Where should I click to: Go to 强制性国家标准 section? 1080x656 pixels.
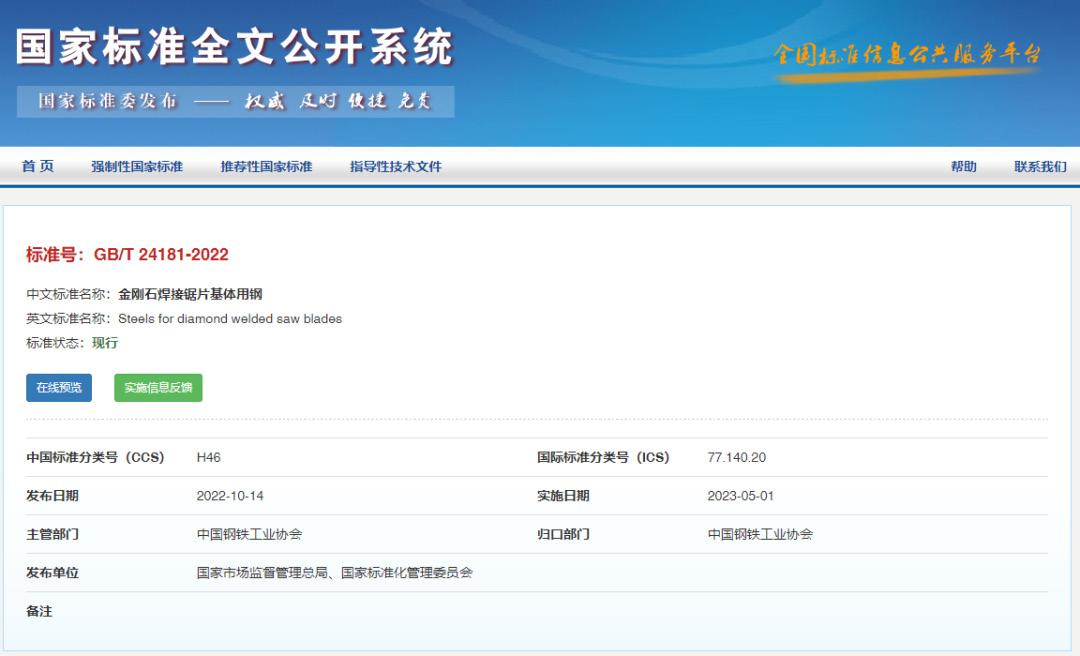137,167
